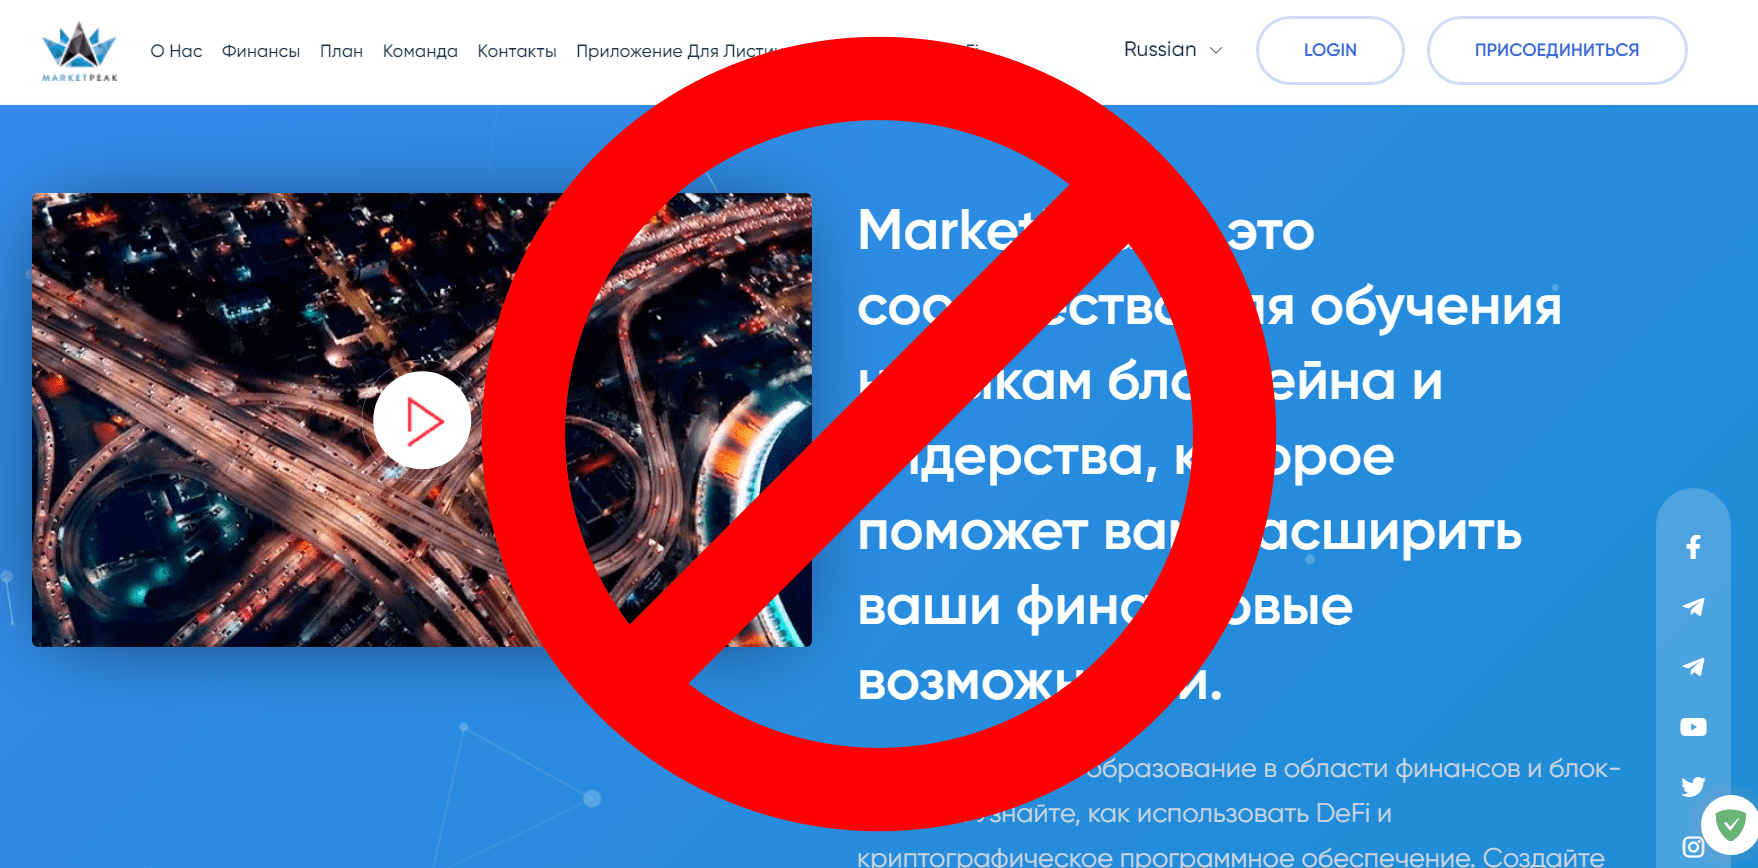The width and height of the screenshot is (1758, 868).
Task: Click the chevron next to Russian
Action: point(1216,50)
